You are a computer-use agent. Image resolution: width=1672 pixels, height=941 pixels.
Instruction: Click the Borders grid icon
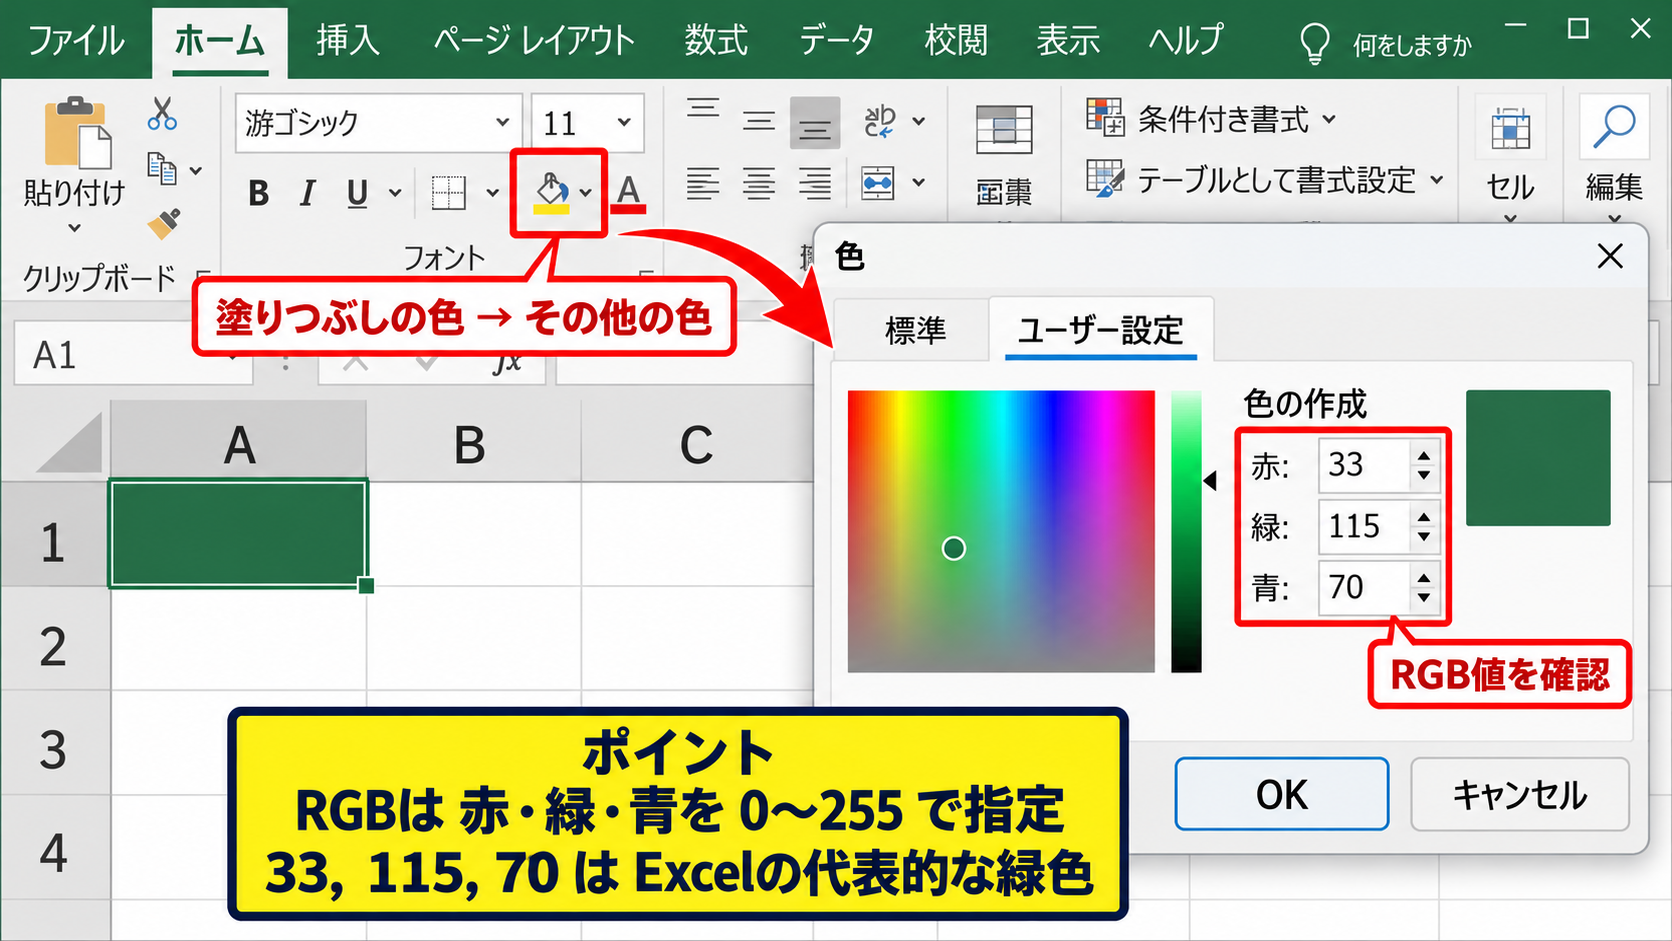pos(448,192)
